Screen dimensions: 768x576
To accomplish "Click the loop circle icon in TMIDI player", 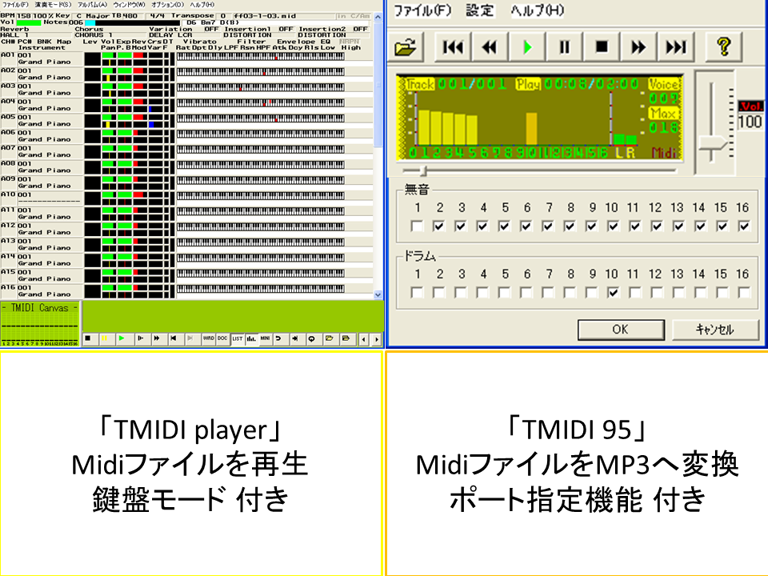I will pyautogui.click(x=312, y=338).
